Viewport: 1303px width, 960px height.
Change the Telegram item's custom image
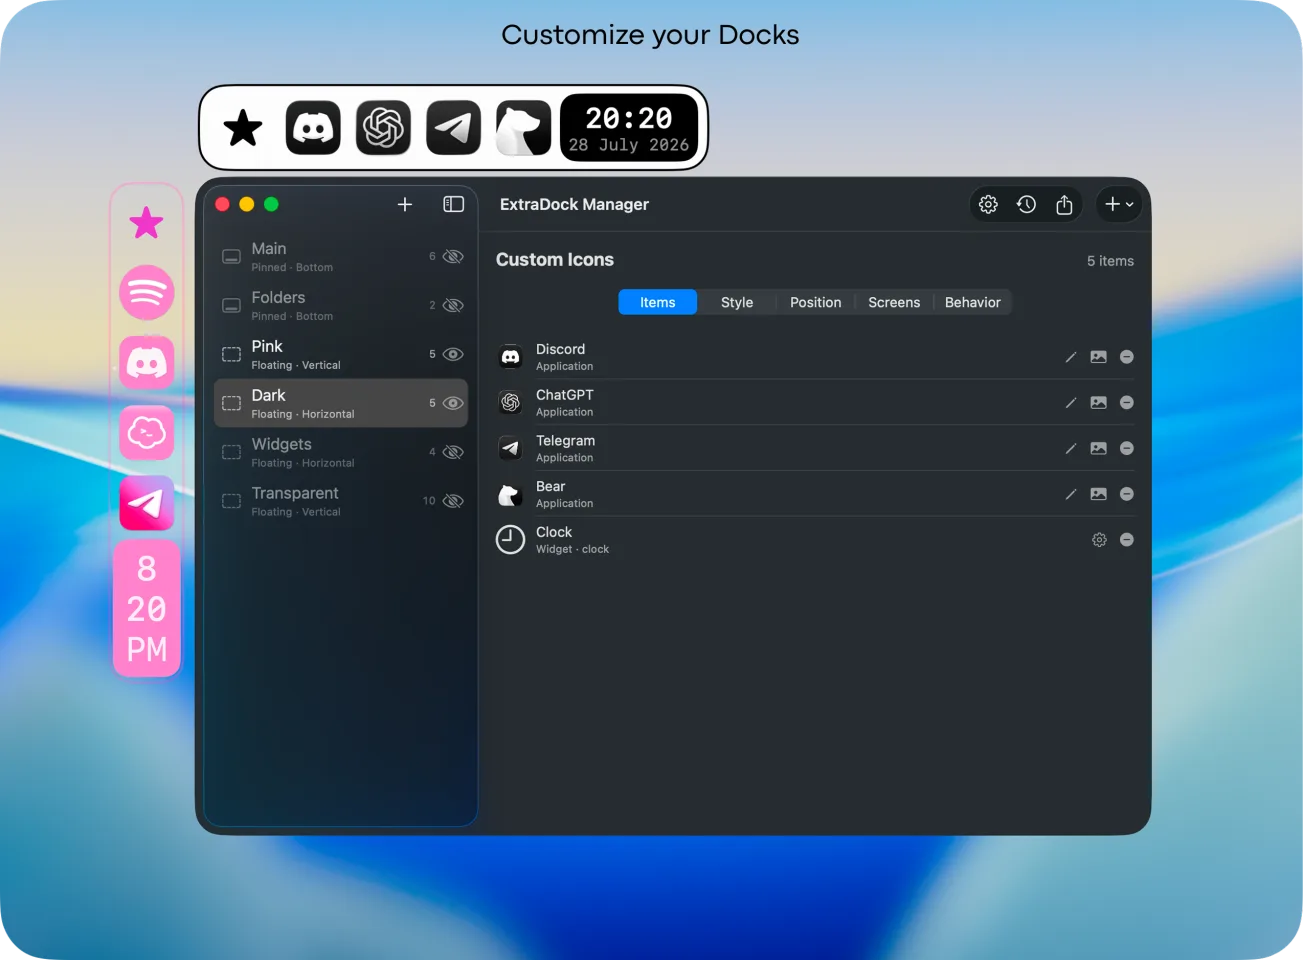[x=1098, y=448]
